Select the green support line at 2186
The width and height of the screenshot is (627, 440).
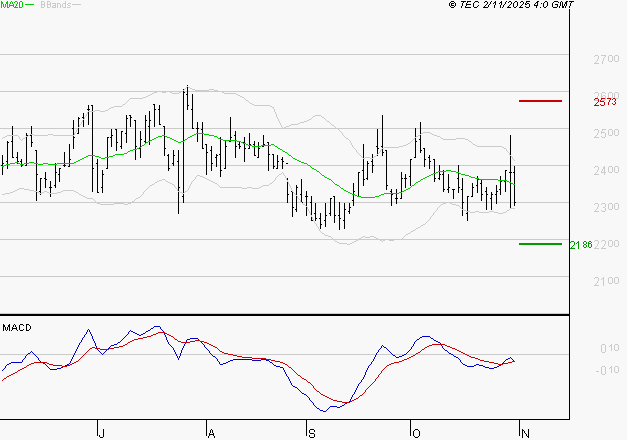click(x=540, y=244)
